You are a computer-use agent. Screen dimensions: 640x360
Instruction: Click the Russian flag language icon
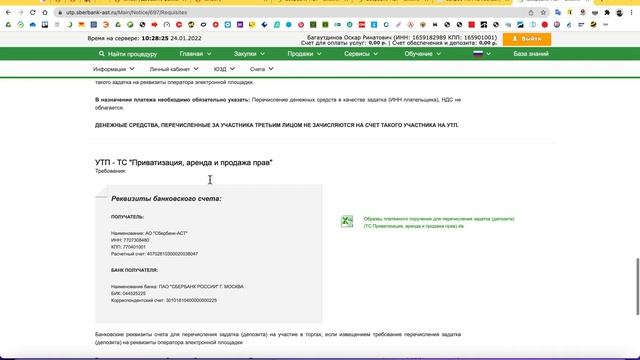pos(478,53)
